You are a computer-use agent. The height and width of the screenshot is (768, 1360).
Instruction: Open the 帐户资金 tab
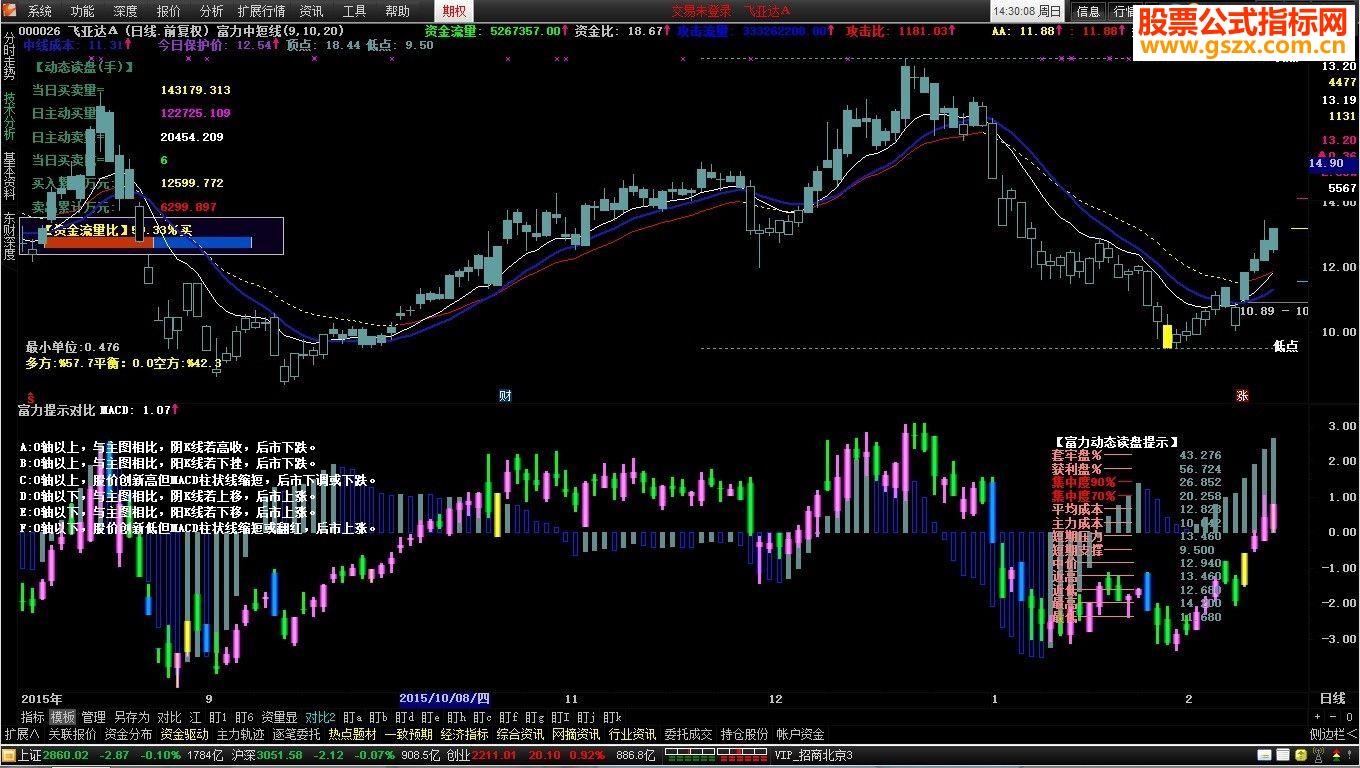(800, 734)
